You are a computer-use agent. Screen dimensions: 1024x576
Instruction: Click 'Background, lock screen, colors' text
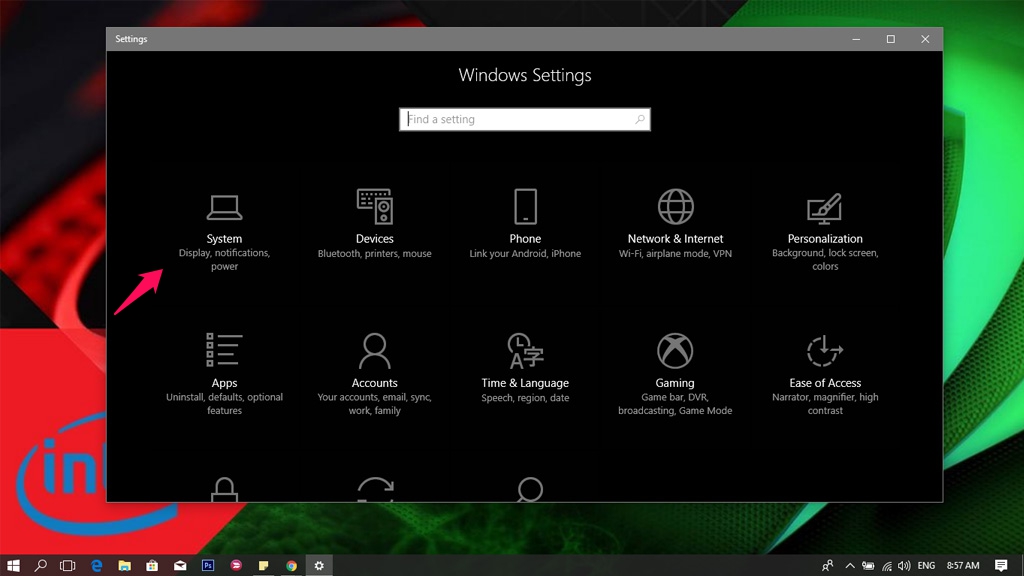825,259
